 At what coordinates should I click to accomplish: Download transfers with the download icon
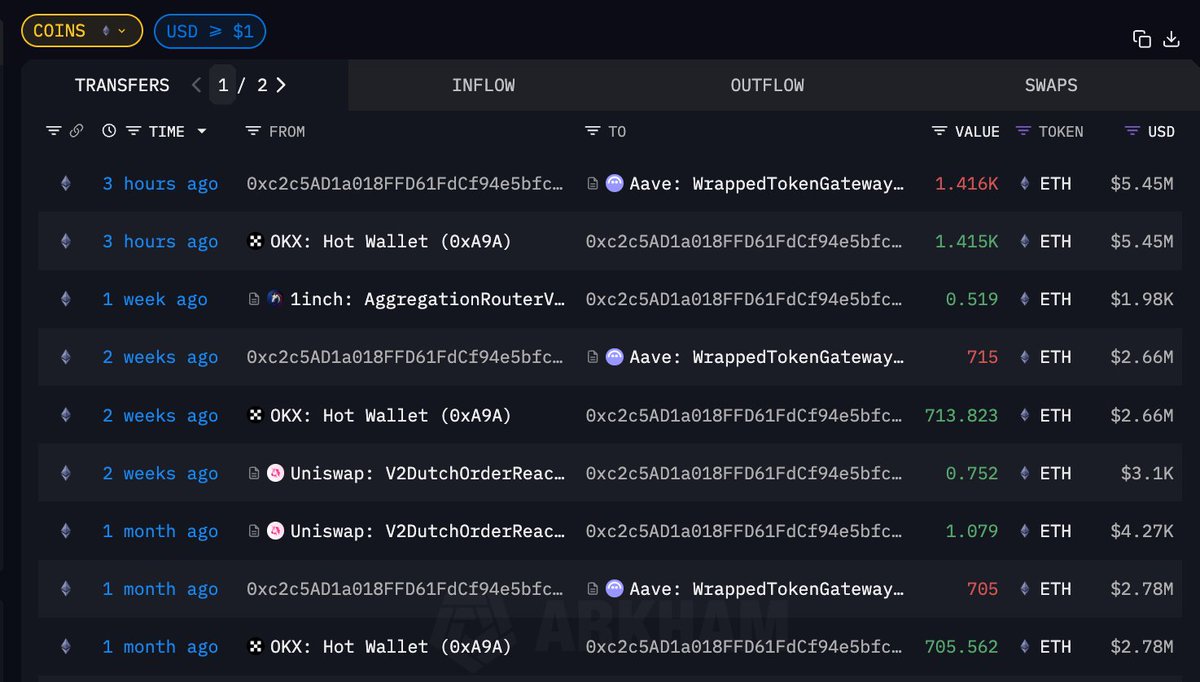[x=1171, y=39]
